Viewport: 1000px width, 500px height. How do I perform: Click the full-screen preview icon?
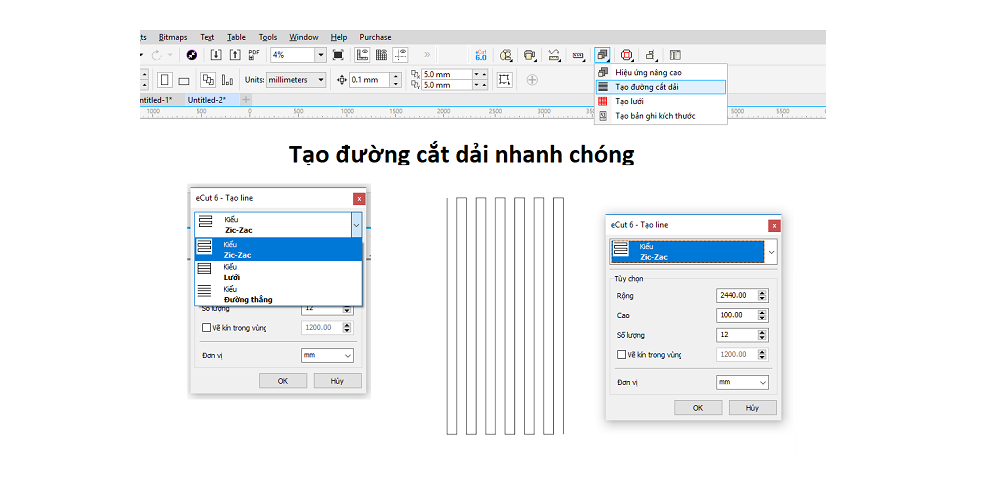click(x=339, y=55)
